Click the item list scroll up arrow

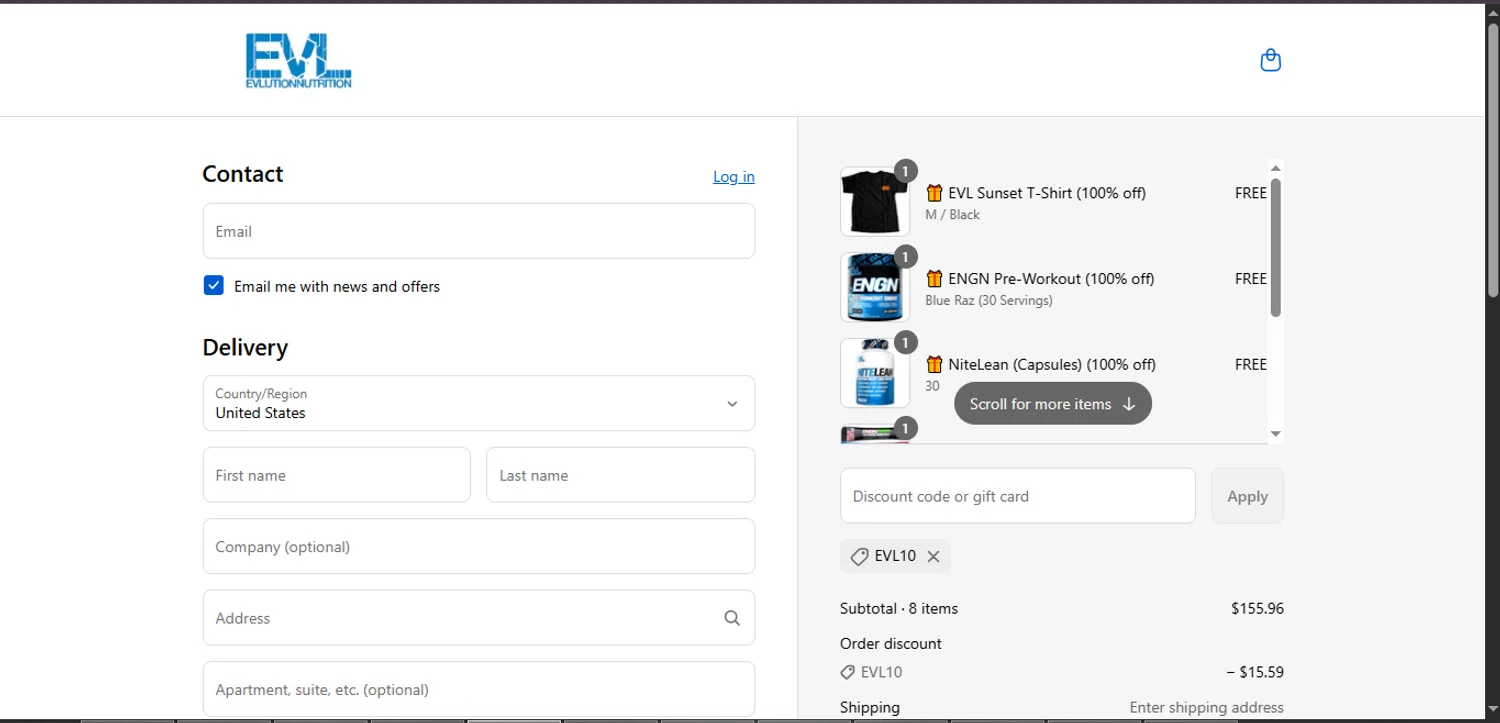click(x=1275, y=168)
